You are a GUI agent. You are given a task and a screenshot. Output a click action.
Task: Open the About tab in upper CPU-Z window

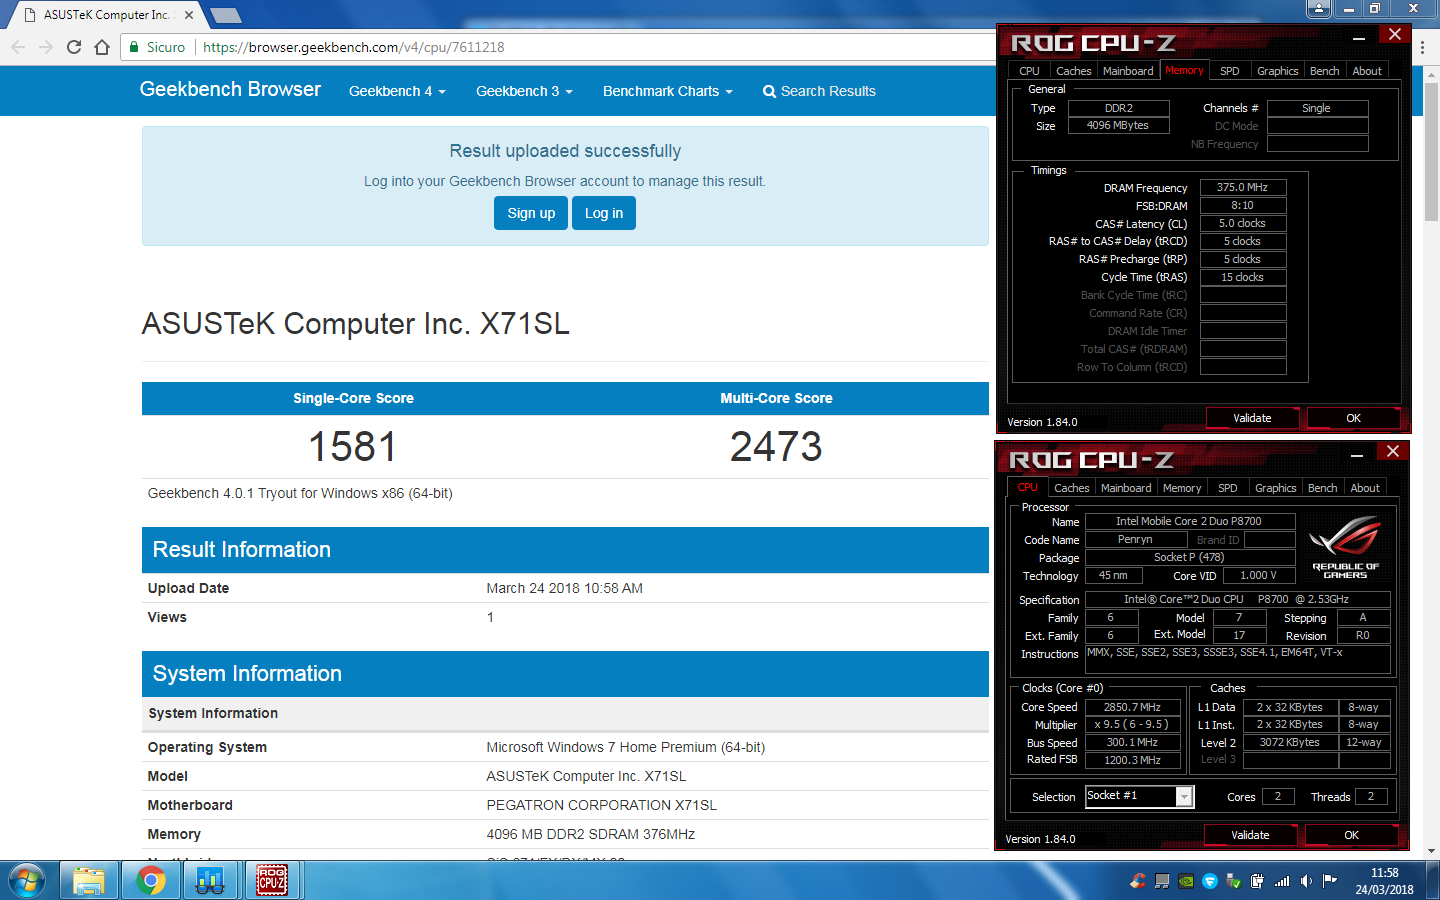(1367, 71)
